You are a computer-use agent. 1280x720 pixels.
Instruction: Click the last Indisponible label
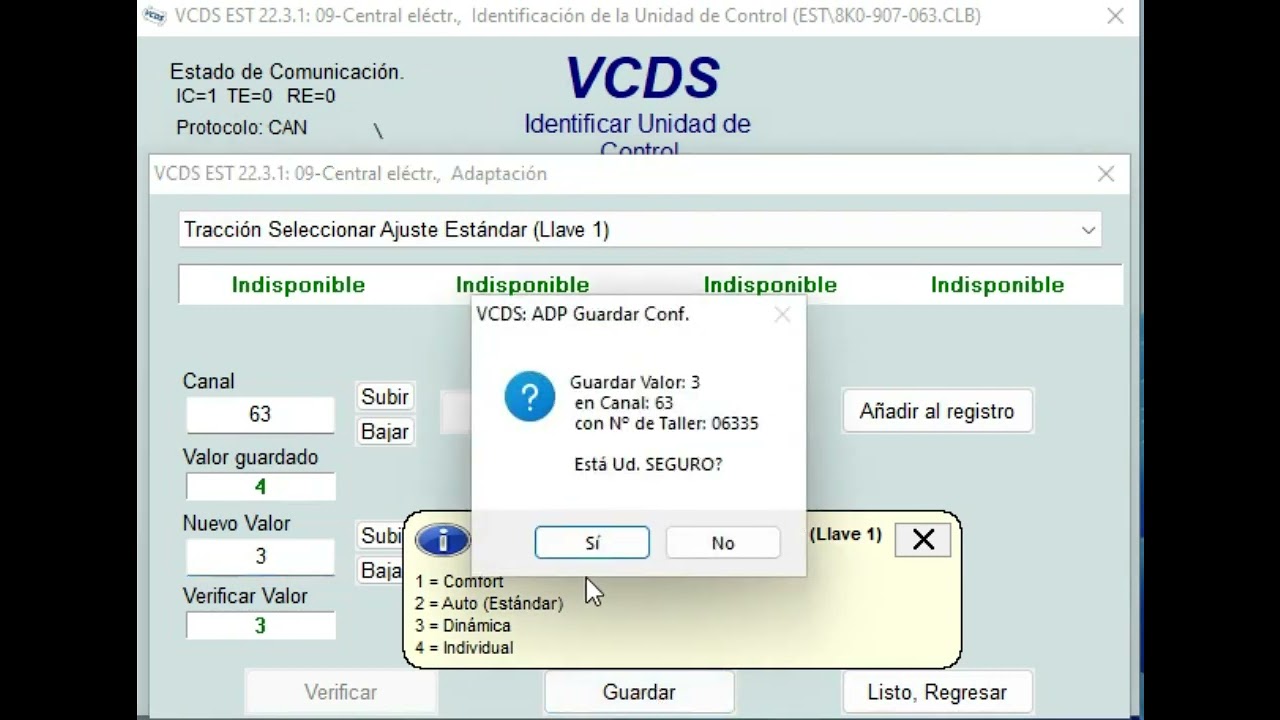(997, 285)
